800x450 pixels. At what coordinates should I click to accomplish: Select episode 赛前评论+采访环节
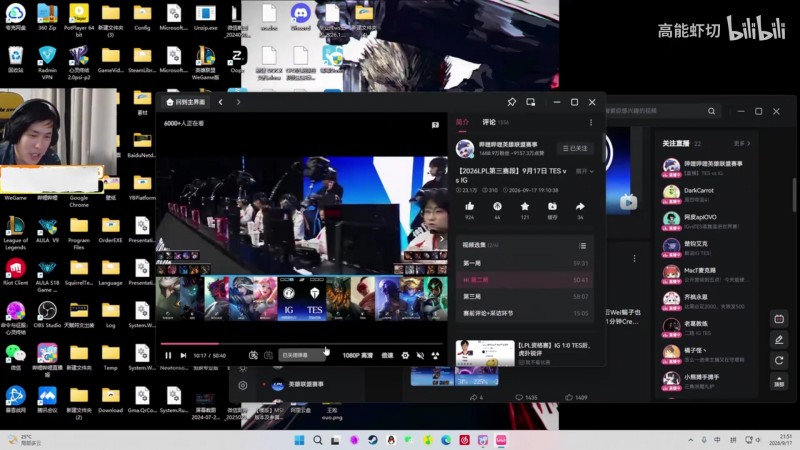point(525,313)
